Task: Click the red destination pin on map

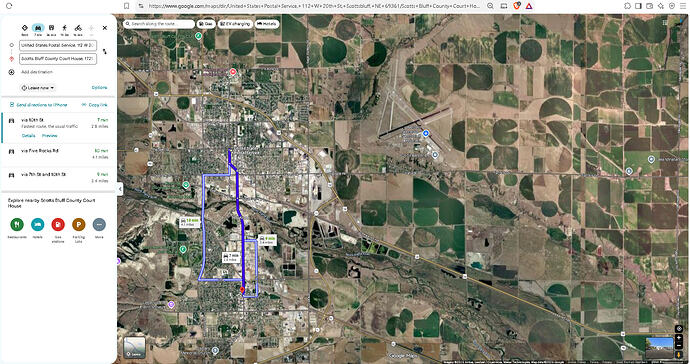Action: (x=242, y=290)
